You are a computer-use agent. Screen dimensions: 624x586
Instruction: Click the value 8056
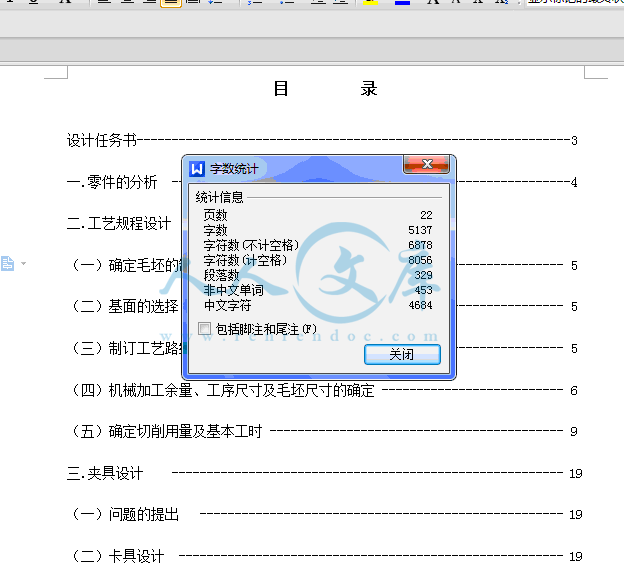click(x=420, y=260)
